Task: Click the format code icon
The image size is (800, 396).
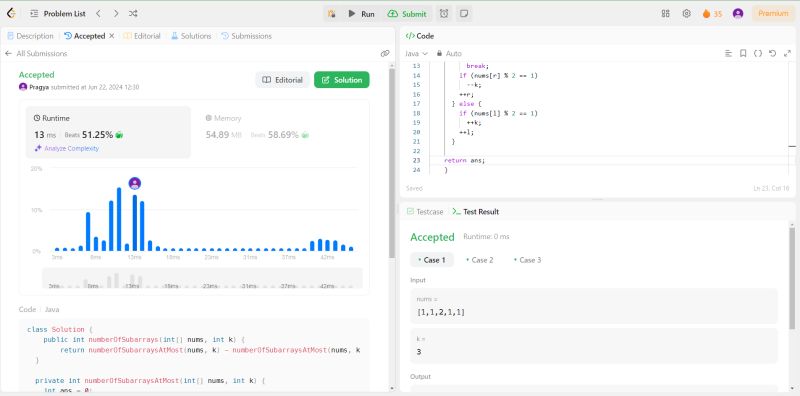Action: pos(729,54)
